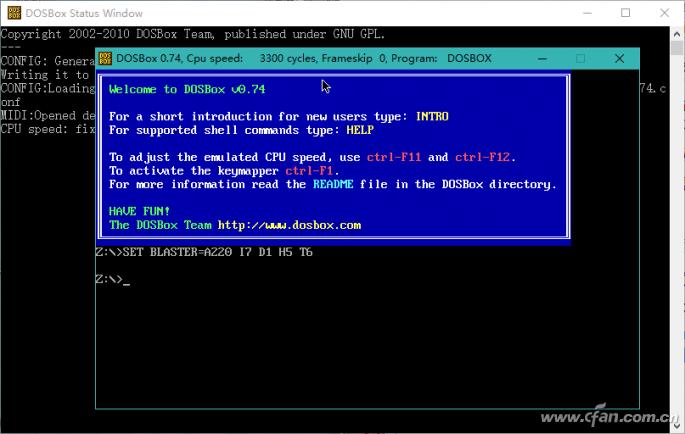Viewport: 685px width, 434px height.
Task: Click the disabled maximize button of DOSBox 0.74
Action: point(581,59)
